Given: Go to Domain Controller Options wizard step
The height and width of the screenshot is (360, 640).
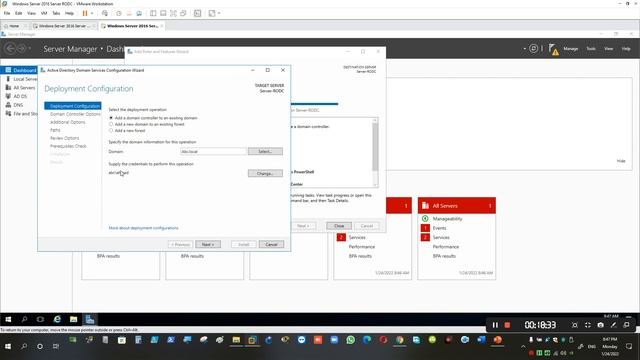Looking at the screenshot, I should coord(75,114).
